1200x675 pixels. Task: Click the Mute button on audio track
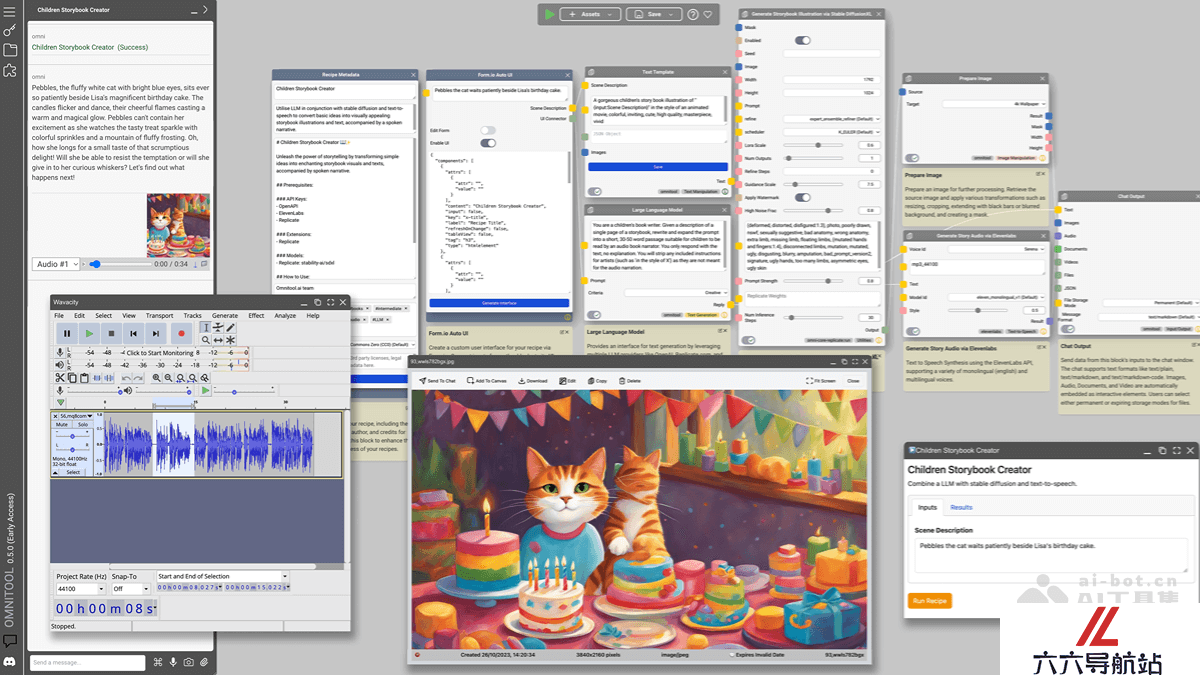pos(61,424)
